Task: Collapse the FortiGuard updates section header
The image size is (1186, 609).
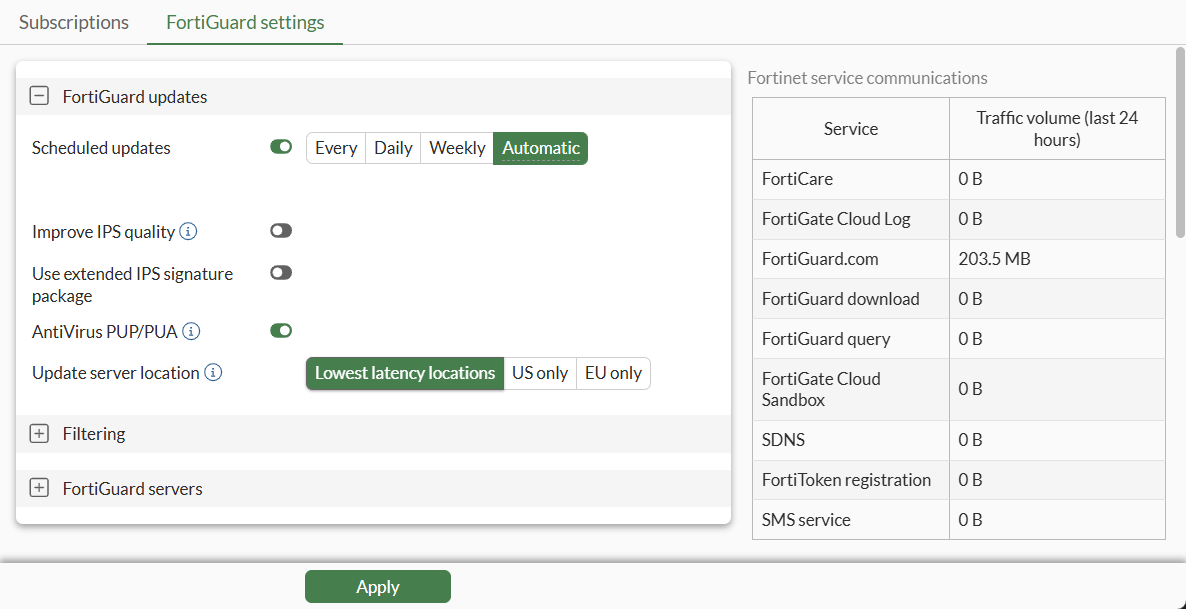Action: tap(135, 97)
